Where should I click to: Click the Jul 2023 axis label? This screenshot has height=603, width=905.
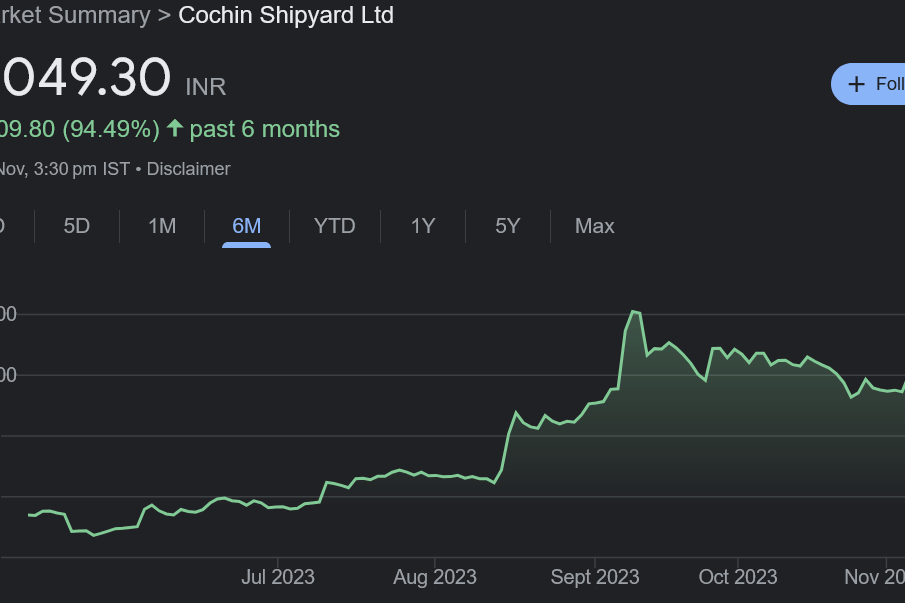click(x=278, y=577)
